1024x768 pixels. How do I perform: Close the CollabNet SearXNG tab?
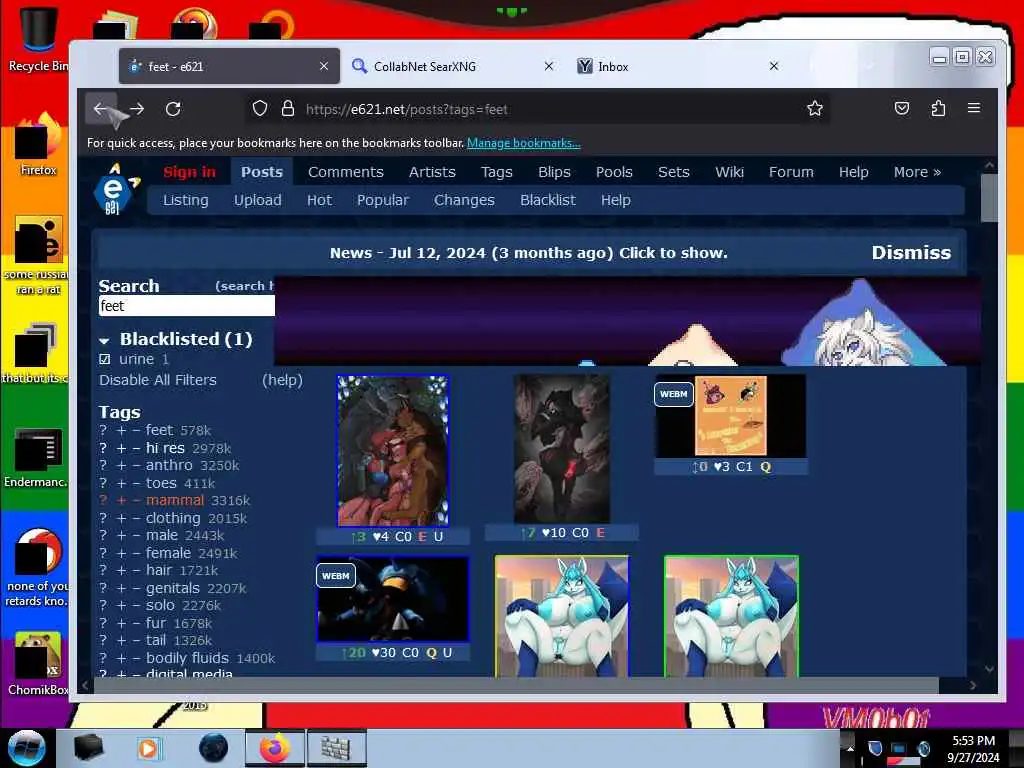coord(549,66)
